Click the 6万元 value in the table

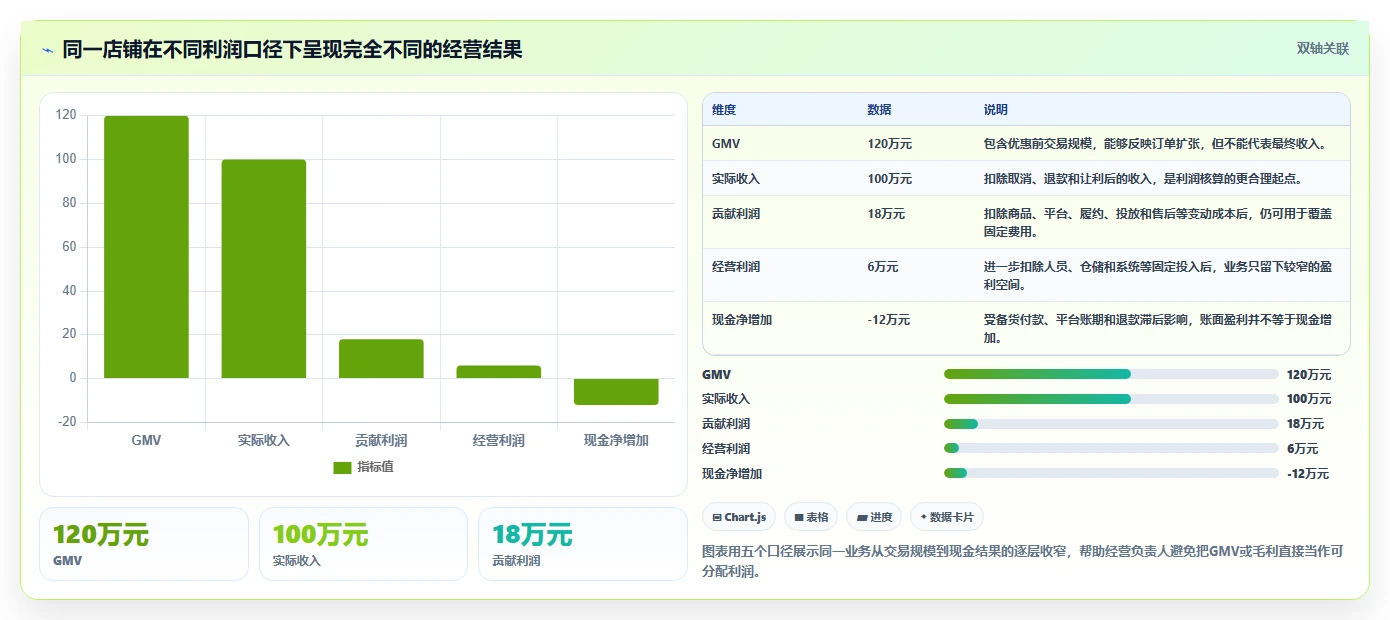click(x=883, y=267)
